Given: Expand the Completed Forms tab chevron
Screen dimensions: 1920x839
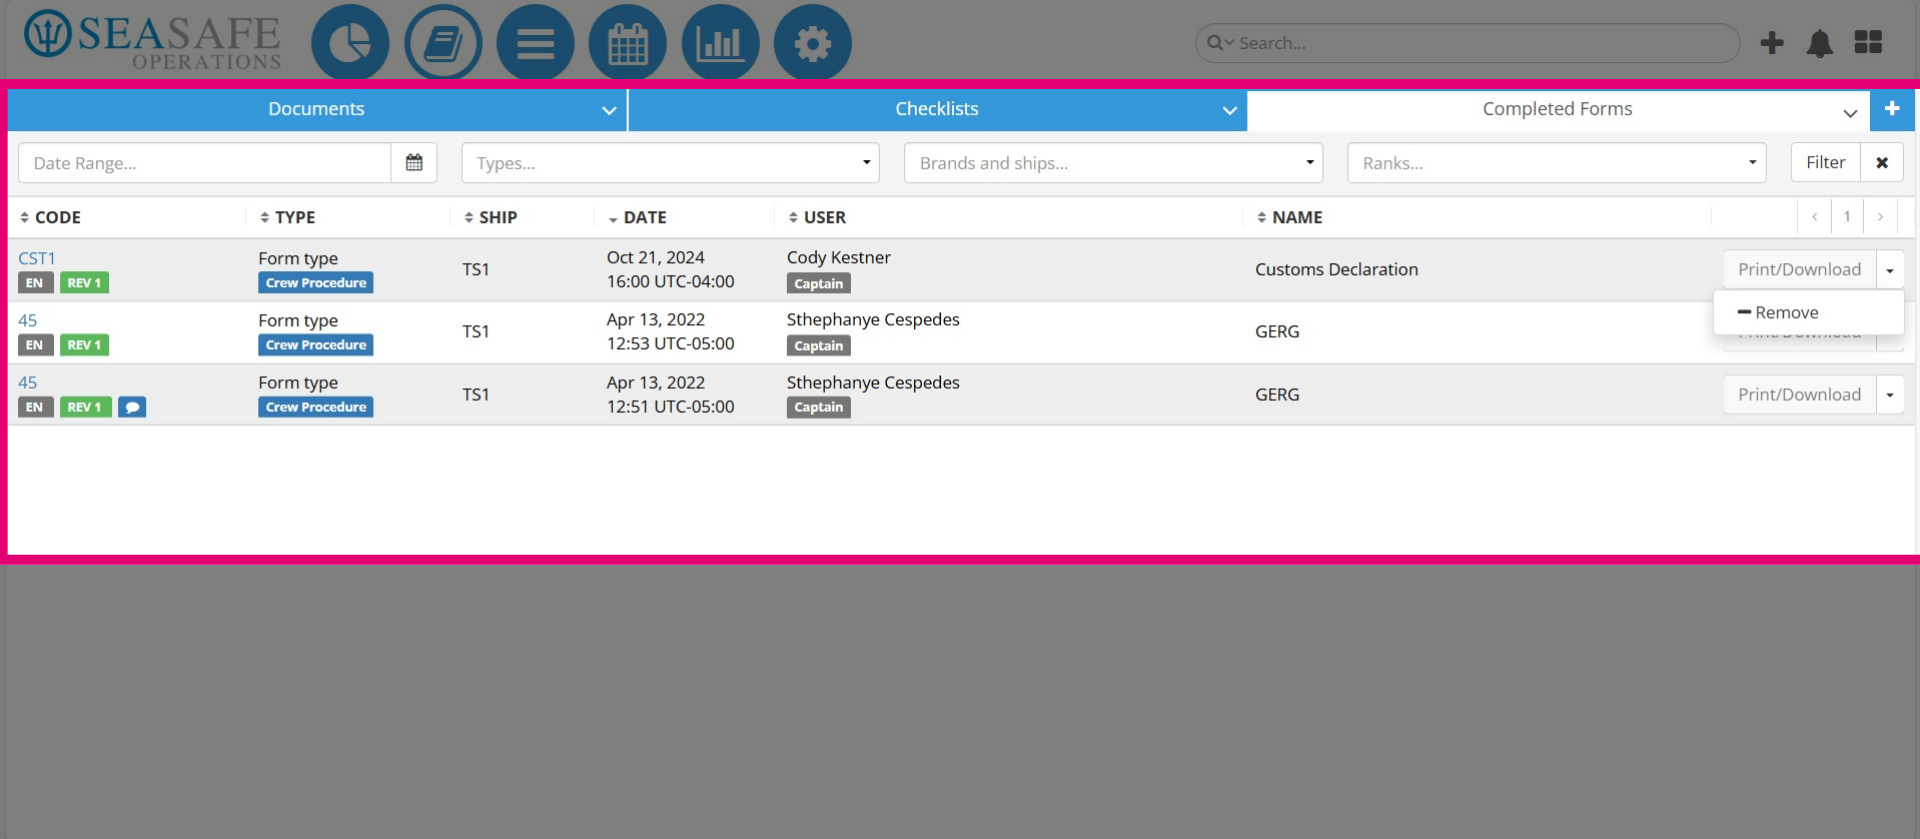Looking at the screenshot, I should [x=1850, y=113].
